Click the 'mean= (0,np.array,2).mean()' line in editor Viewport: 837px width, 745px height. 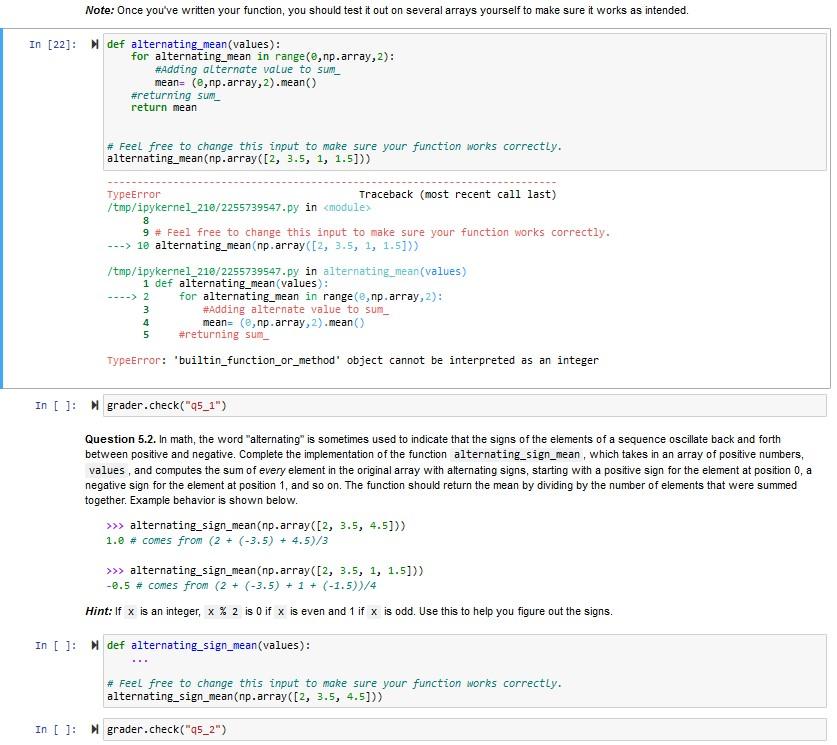[x=235, y=83]
